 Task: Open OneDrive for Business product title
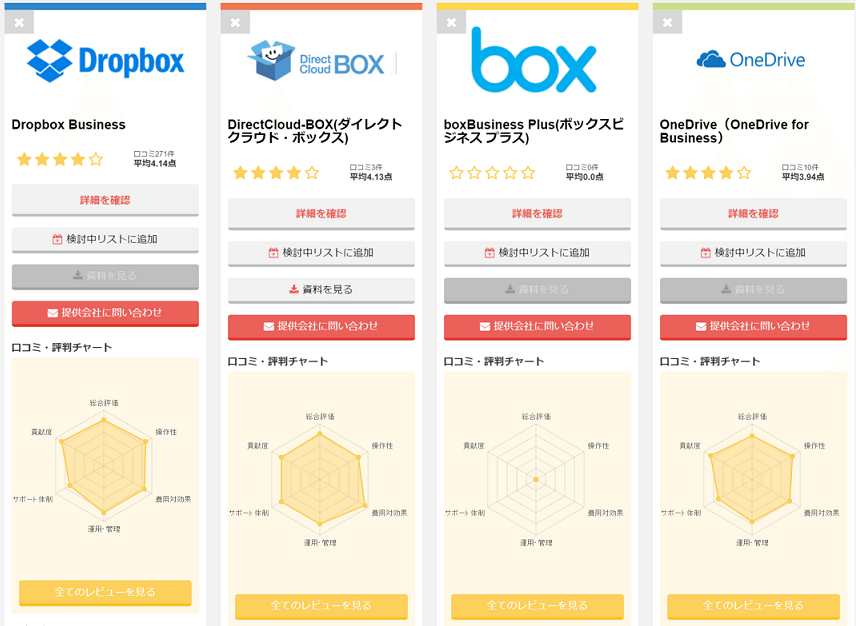click(734, 131)
